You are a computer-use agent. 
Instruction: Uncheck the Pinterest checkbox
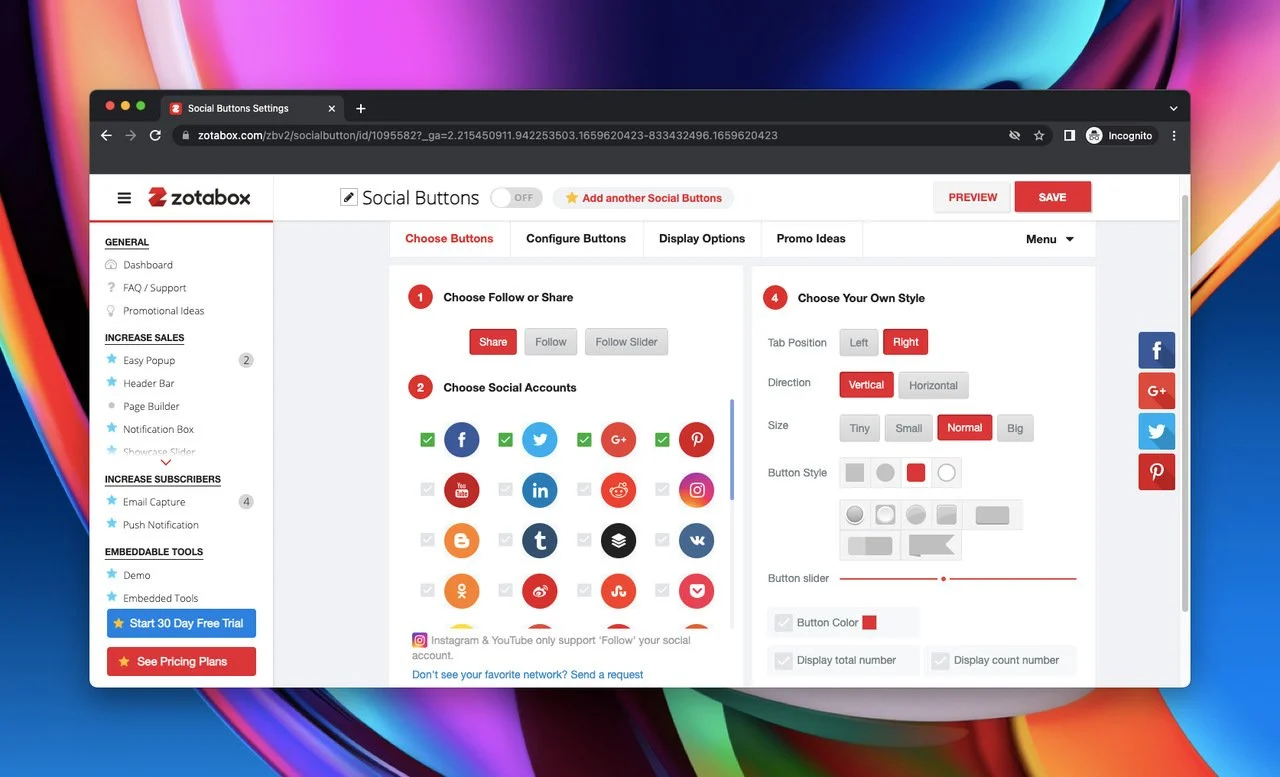pos(662,439)
